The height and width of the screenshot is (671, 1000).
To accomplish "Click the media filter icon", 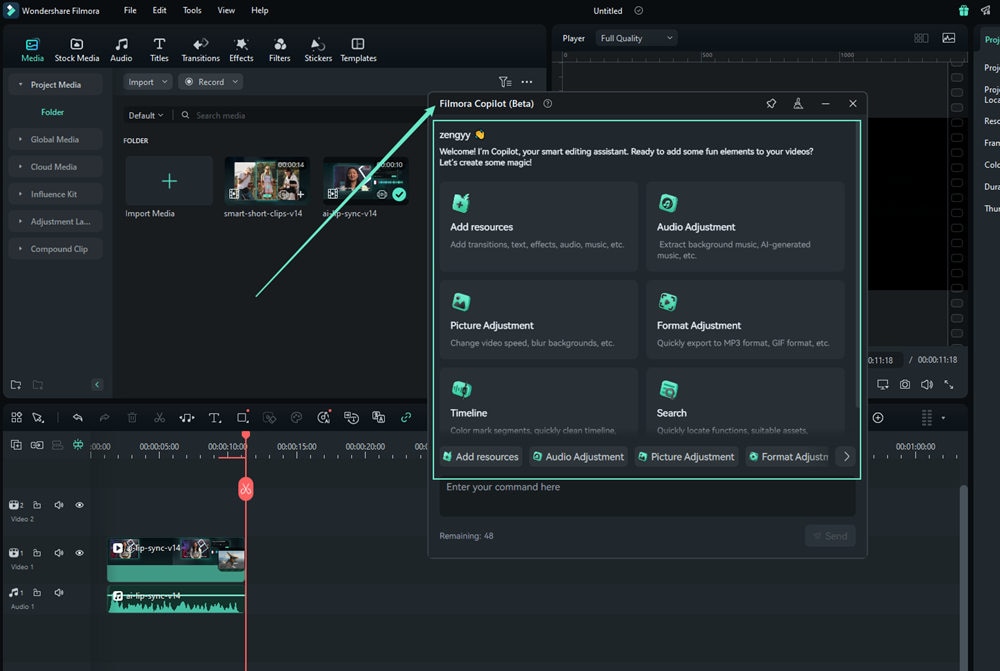I will click(x=504, y=82).
